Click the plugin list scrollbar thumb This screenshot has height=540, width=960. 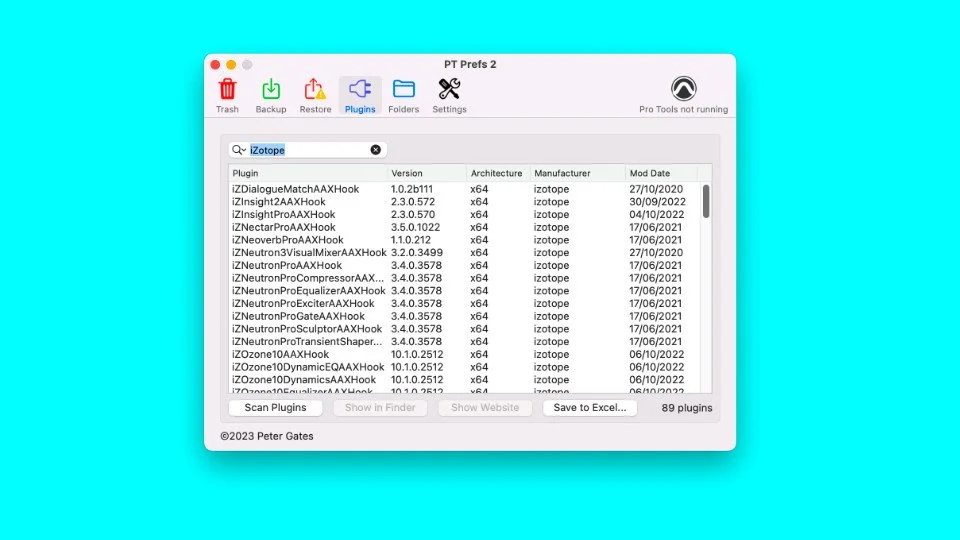pos(706,201)
